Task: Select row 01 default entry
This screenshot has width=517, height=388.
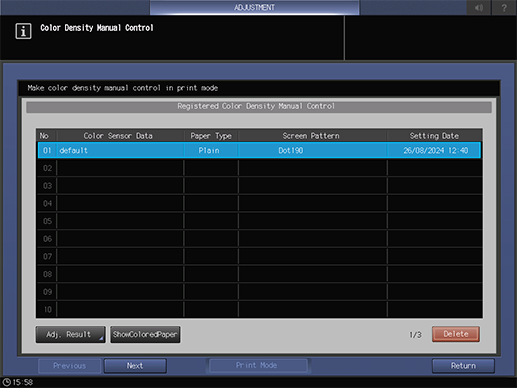Action: click(x=259, y=150)
